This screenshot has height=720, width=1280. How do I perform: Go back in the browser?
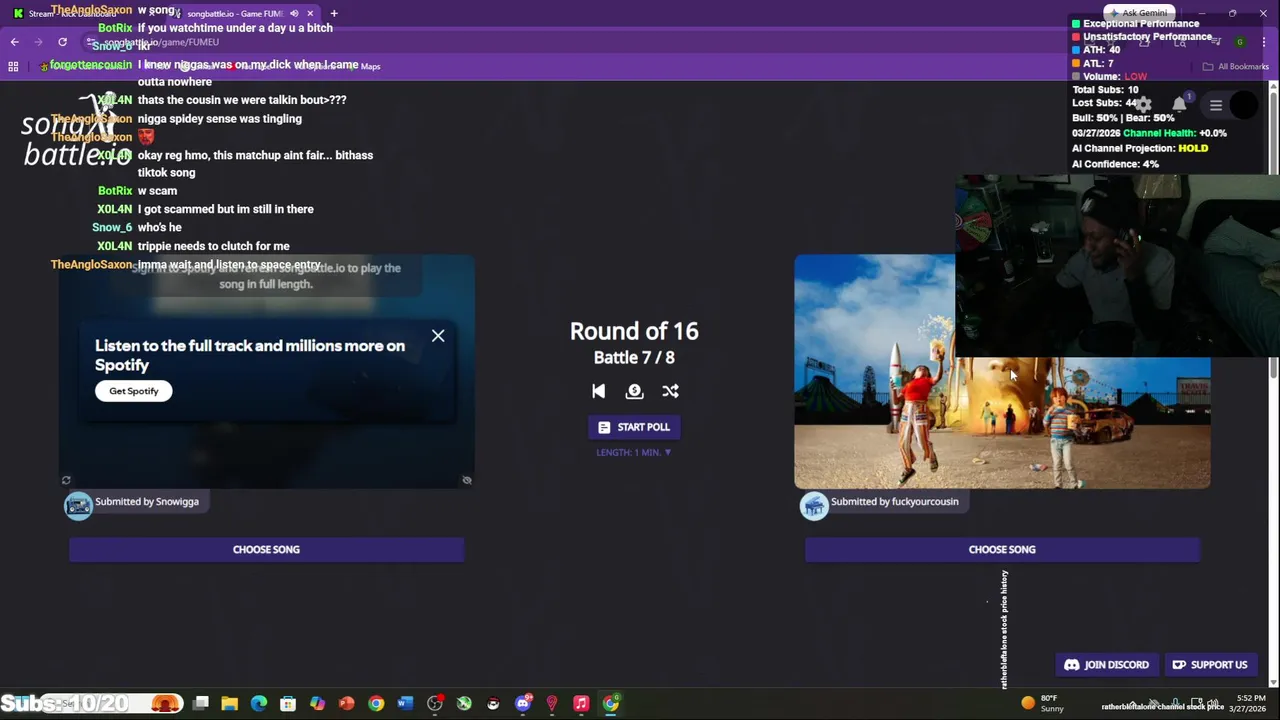pyautogui.click(x=14, y=42)
